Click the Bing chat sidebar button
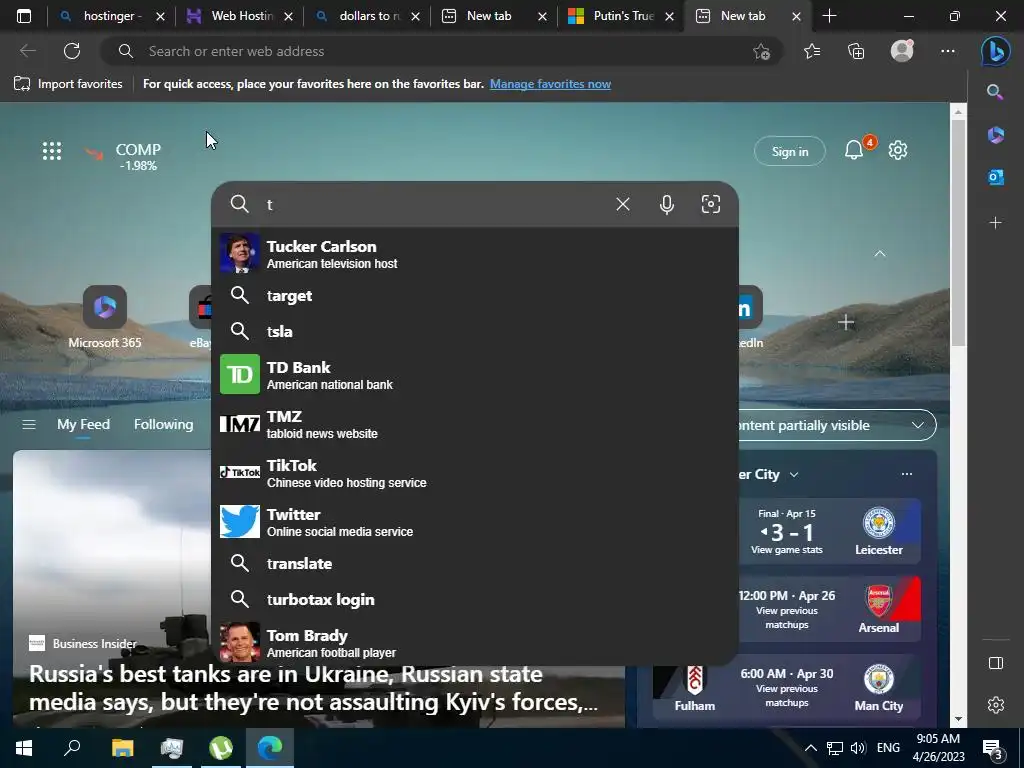The image size is (1024, 768). 995,51
